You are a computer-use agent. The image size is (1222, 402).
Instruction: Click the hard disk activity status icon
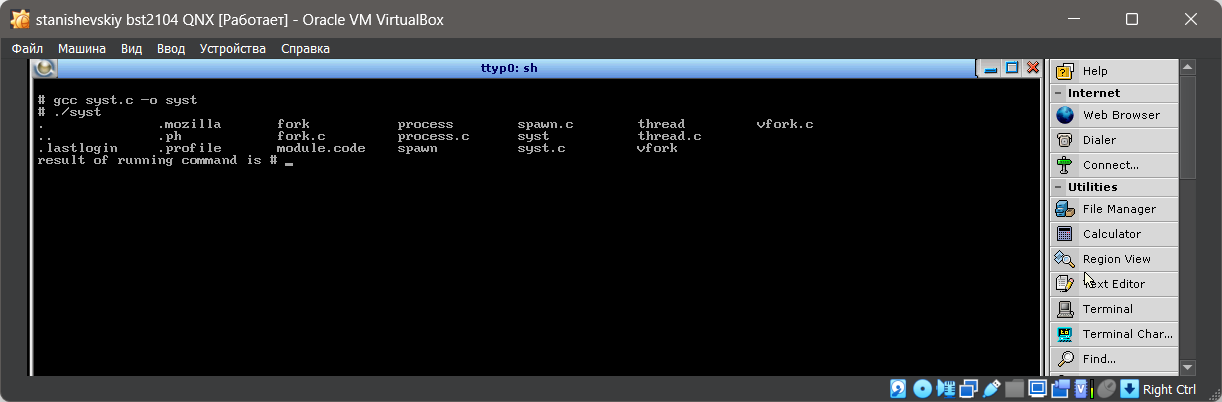(899, 389)
